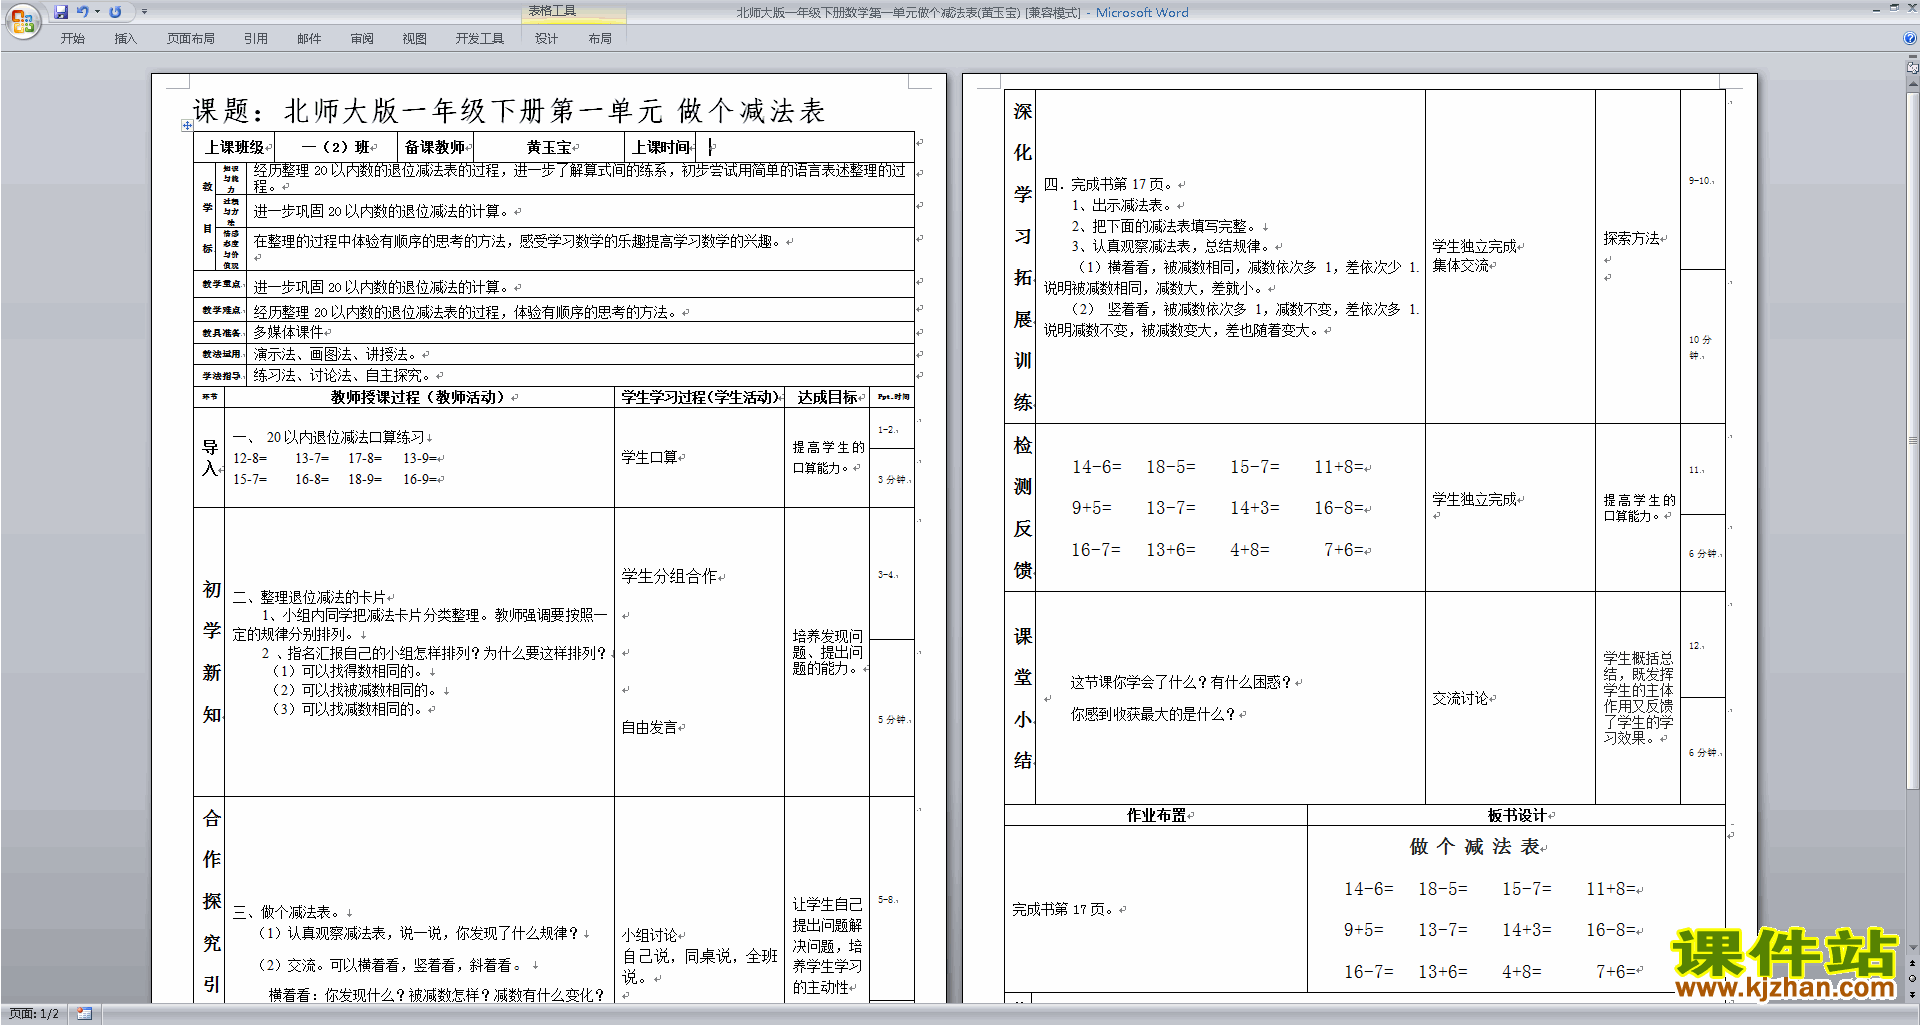
Task: Click the scrollbar up arrow
Action: tap(1913, 84)
